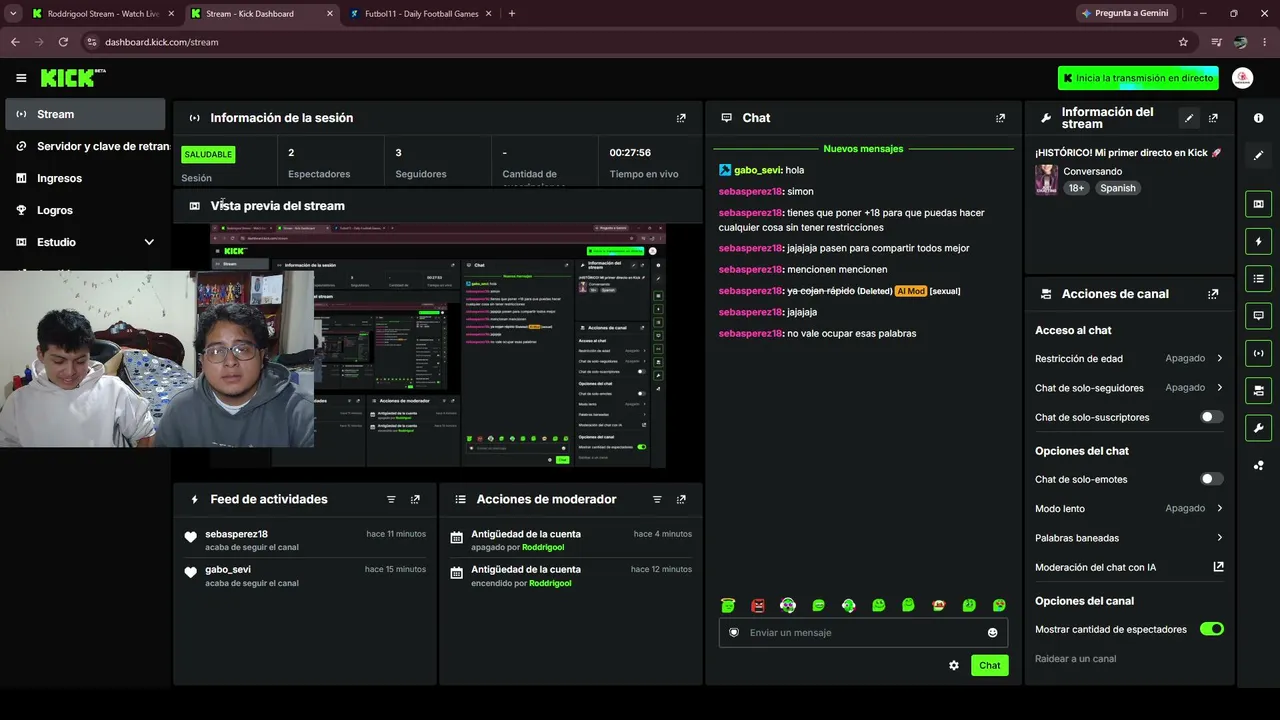1280x720 pixels.
Task: Go to Ingresos in the sidebar
Action: [85, 178]
